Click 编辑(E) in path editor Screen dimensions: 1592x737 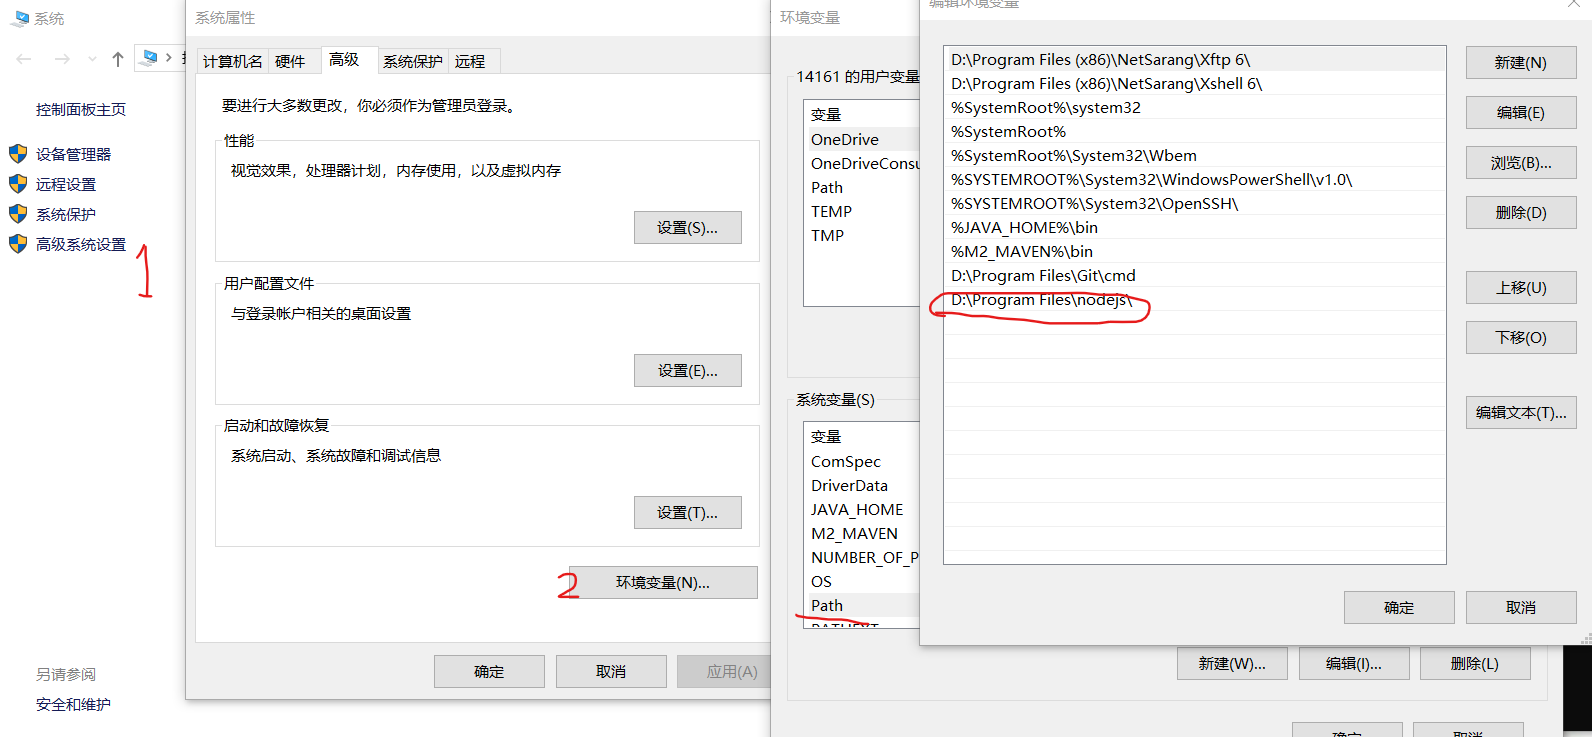coord(1521,112)
